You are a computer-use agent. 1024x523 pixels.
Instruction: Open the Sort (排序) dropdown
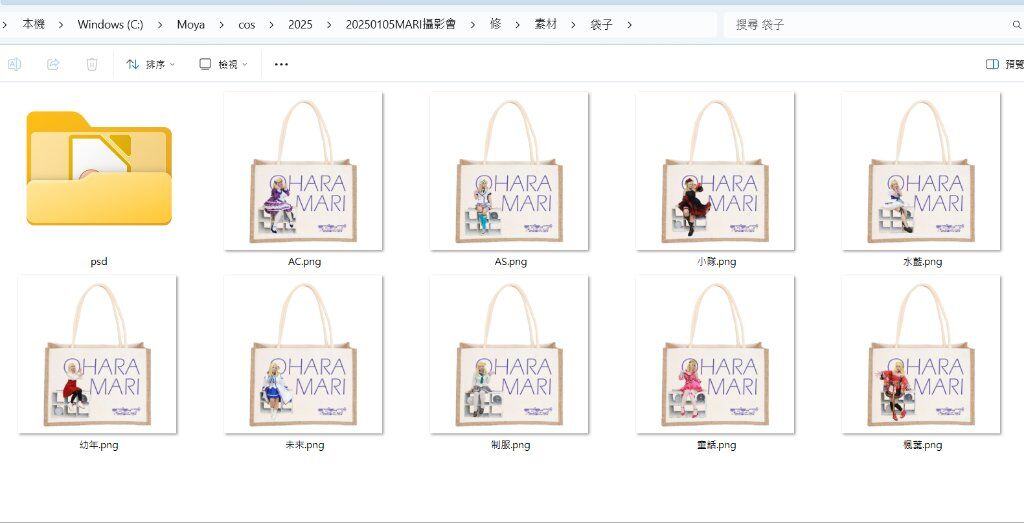coord(150,64)
